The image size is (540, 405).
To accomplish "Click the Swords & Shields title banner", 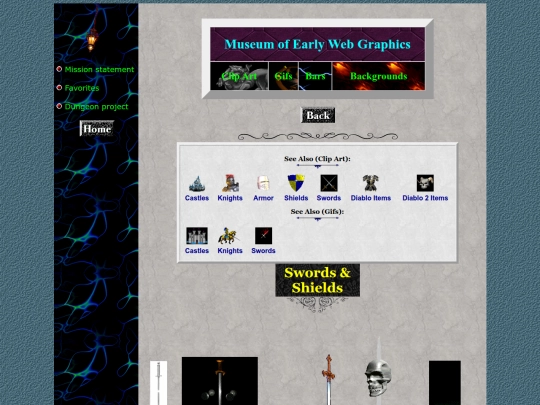I will point(318,280).
